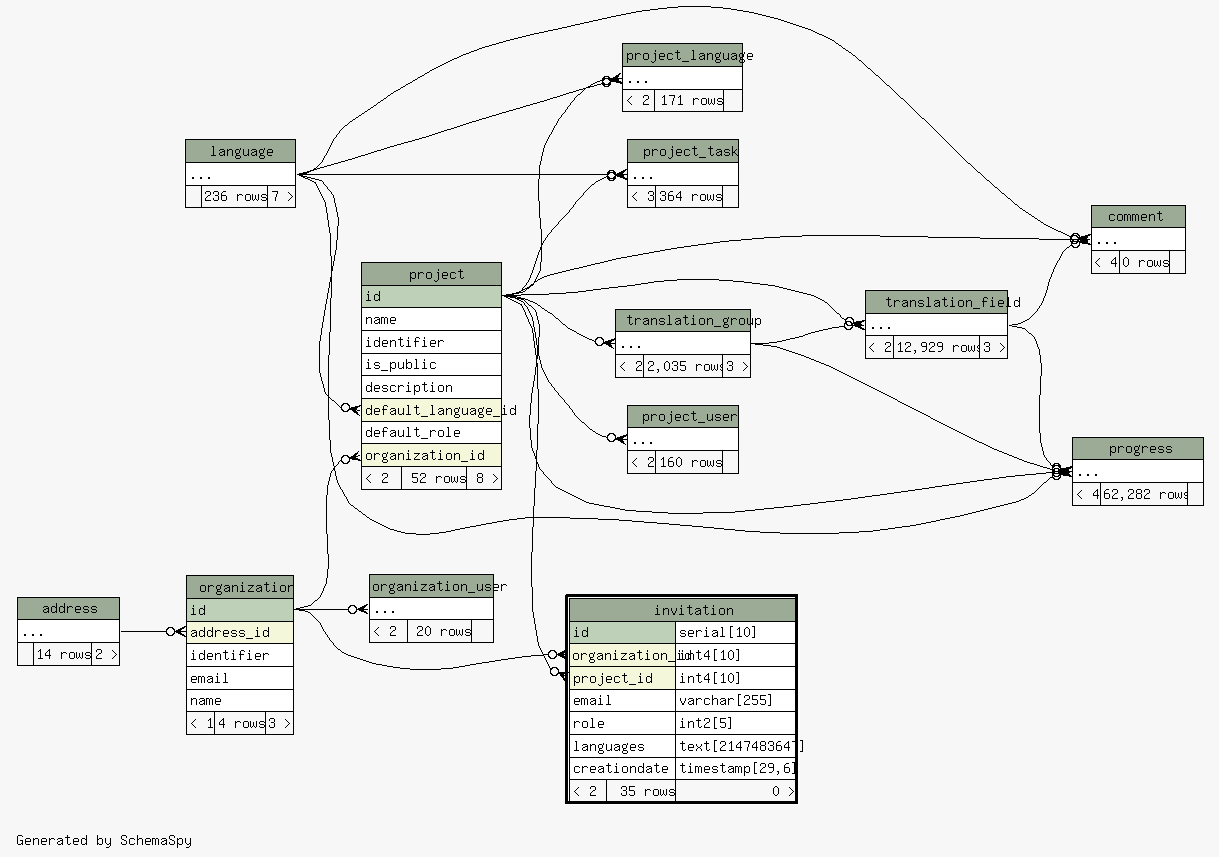The height and width of the screenshot is (857, 1219).
Task: Click the project_task table header
Action: pyautogui.click(x=683, y=151)
